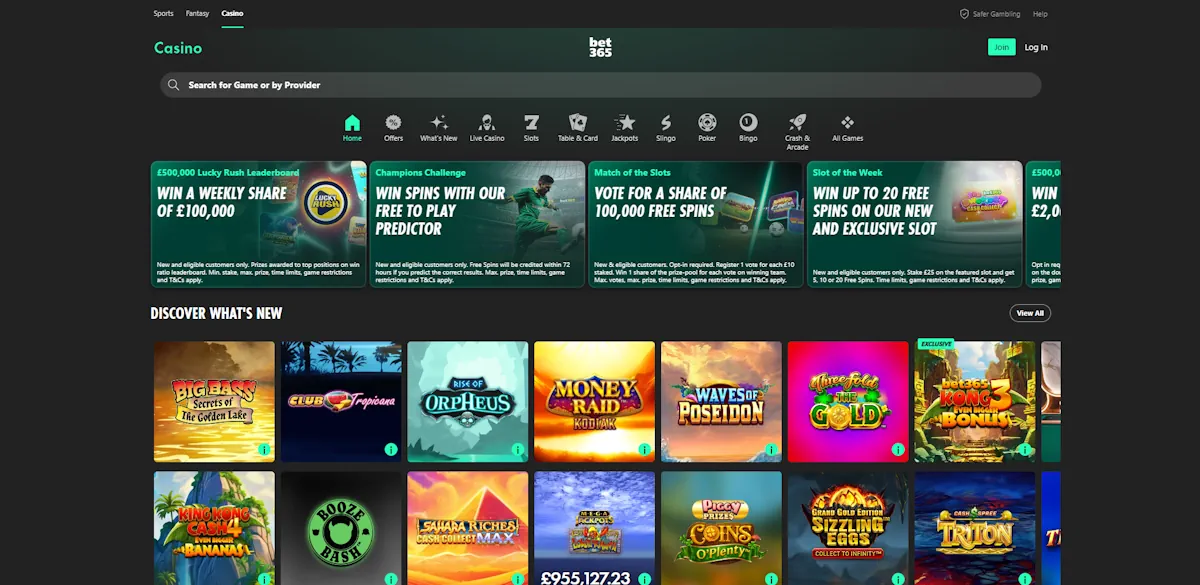Launch bet365 Kong 3 Bonus game

point(974,401)
